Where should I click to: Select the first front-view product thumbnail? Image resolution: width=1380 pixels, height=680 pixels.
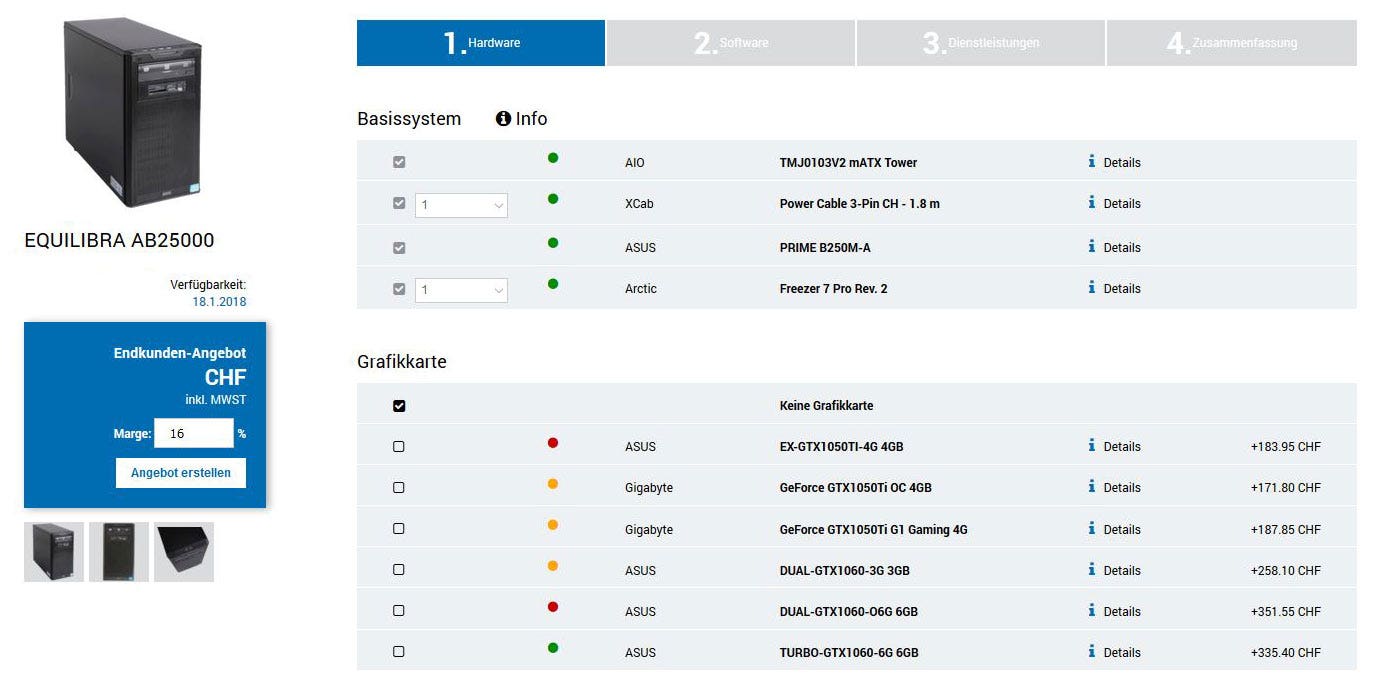click(54, 552)
